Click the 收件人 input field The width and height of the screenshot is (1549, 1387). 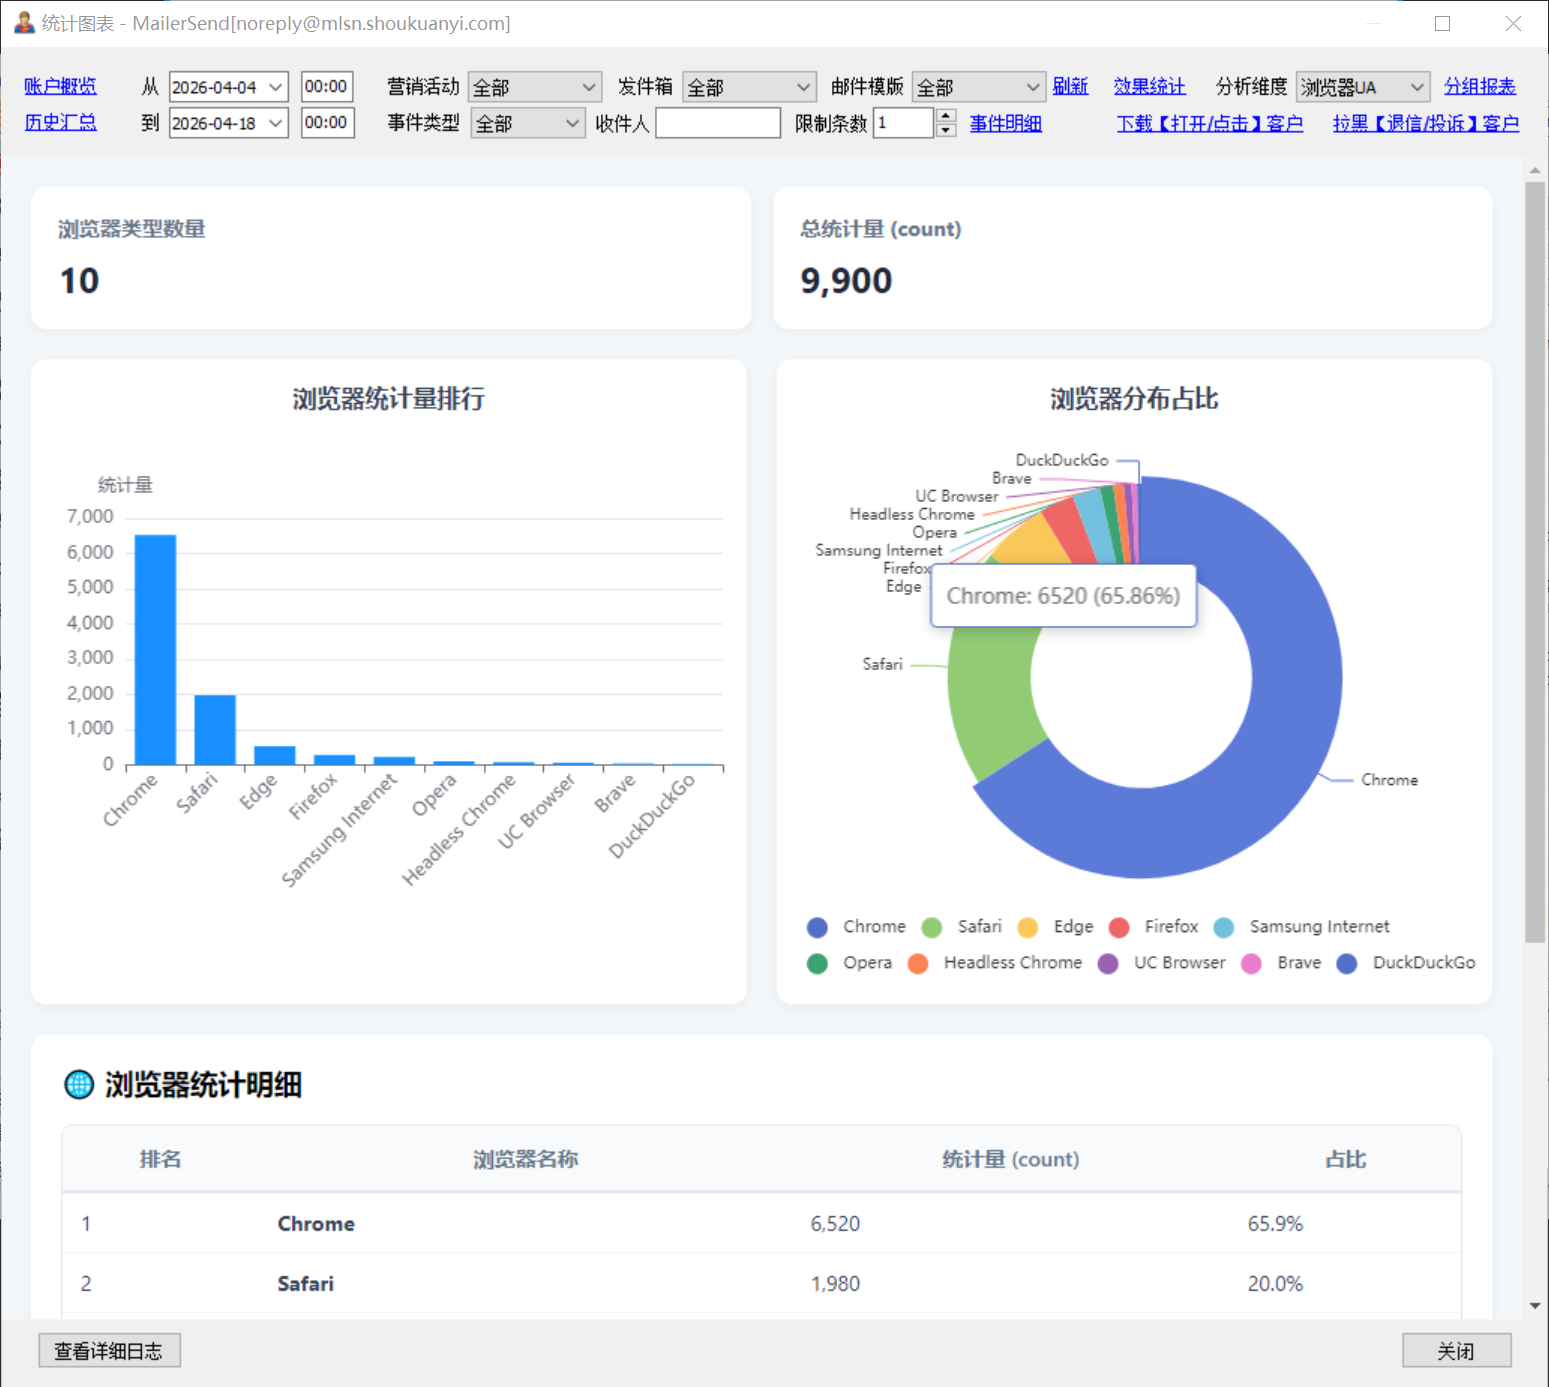[x=718, y=123]
